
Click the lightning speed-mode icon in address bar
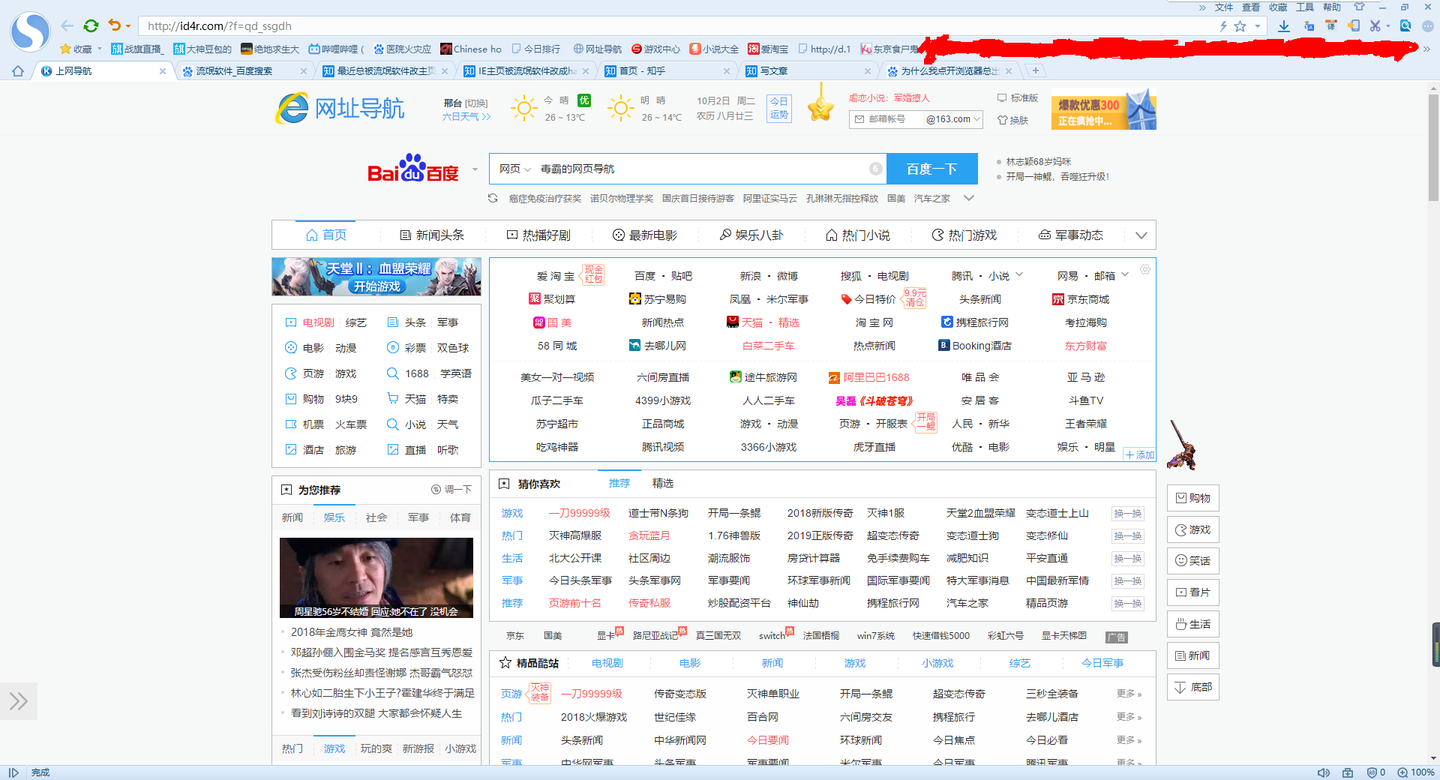[x=1223, y=26]
